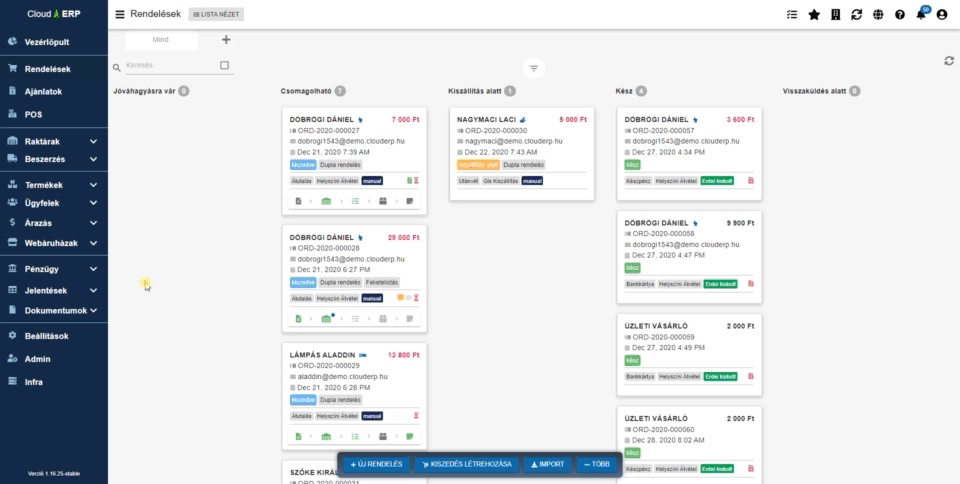Viewport: 960px width, 484px height.
Task: Click the Keresés search field
Action: pyautogui.click(x=168, y=66)
